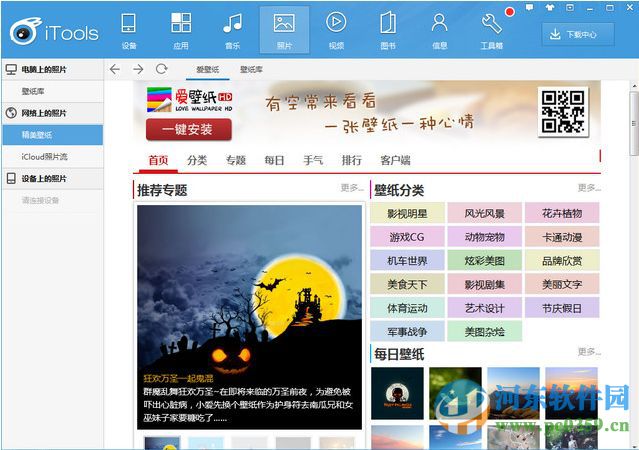Open the 机车世界 wallpaper category
This screenshot has width=639, height=450.
408,260
